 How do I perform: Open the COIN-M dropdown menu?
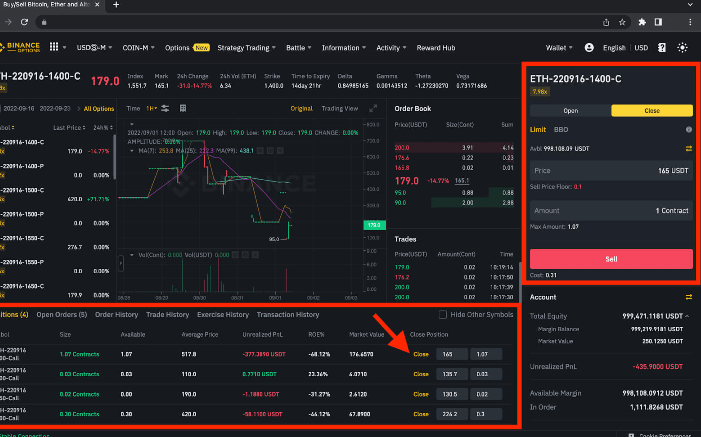[x=138, y=47]
